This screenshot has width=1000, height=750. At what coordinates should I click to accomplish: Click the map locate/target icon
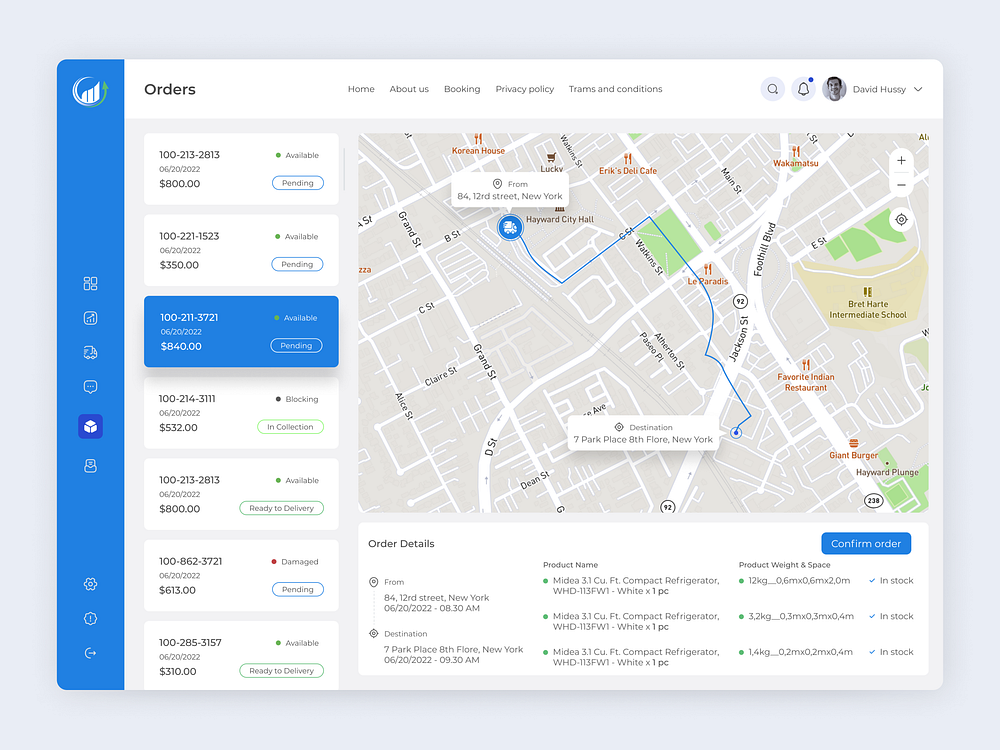(x=901, y=219)
